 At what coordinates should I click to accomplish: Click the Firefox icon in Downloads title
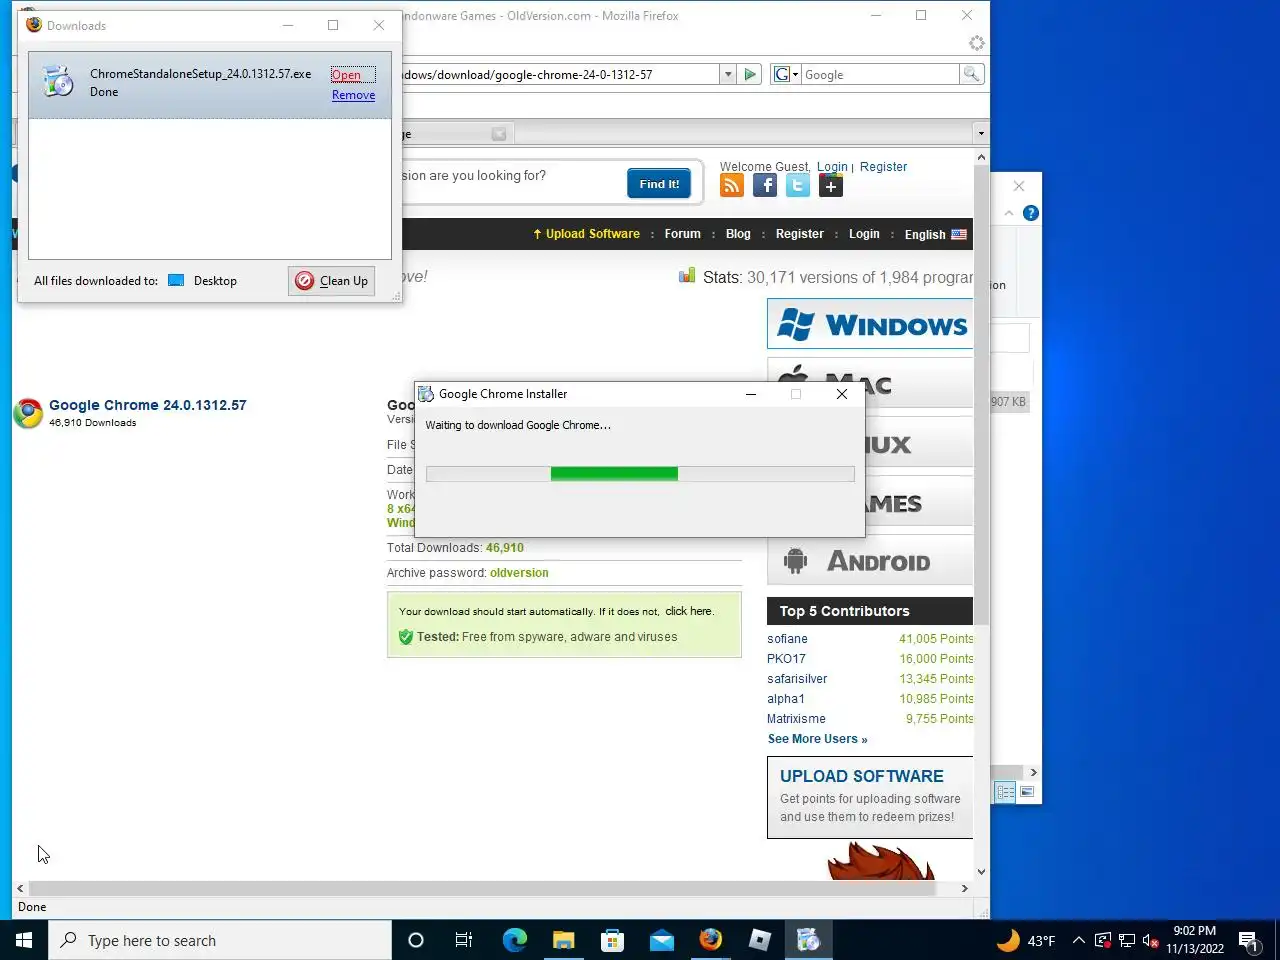[34, 25]
